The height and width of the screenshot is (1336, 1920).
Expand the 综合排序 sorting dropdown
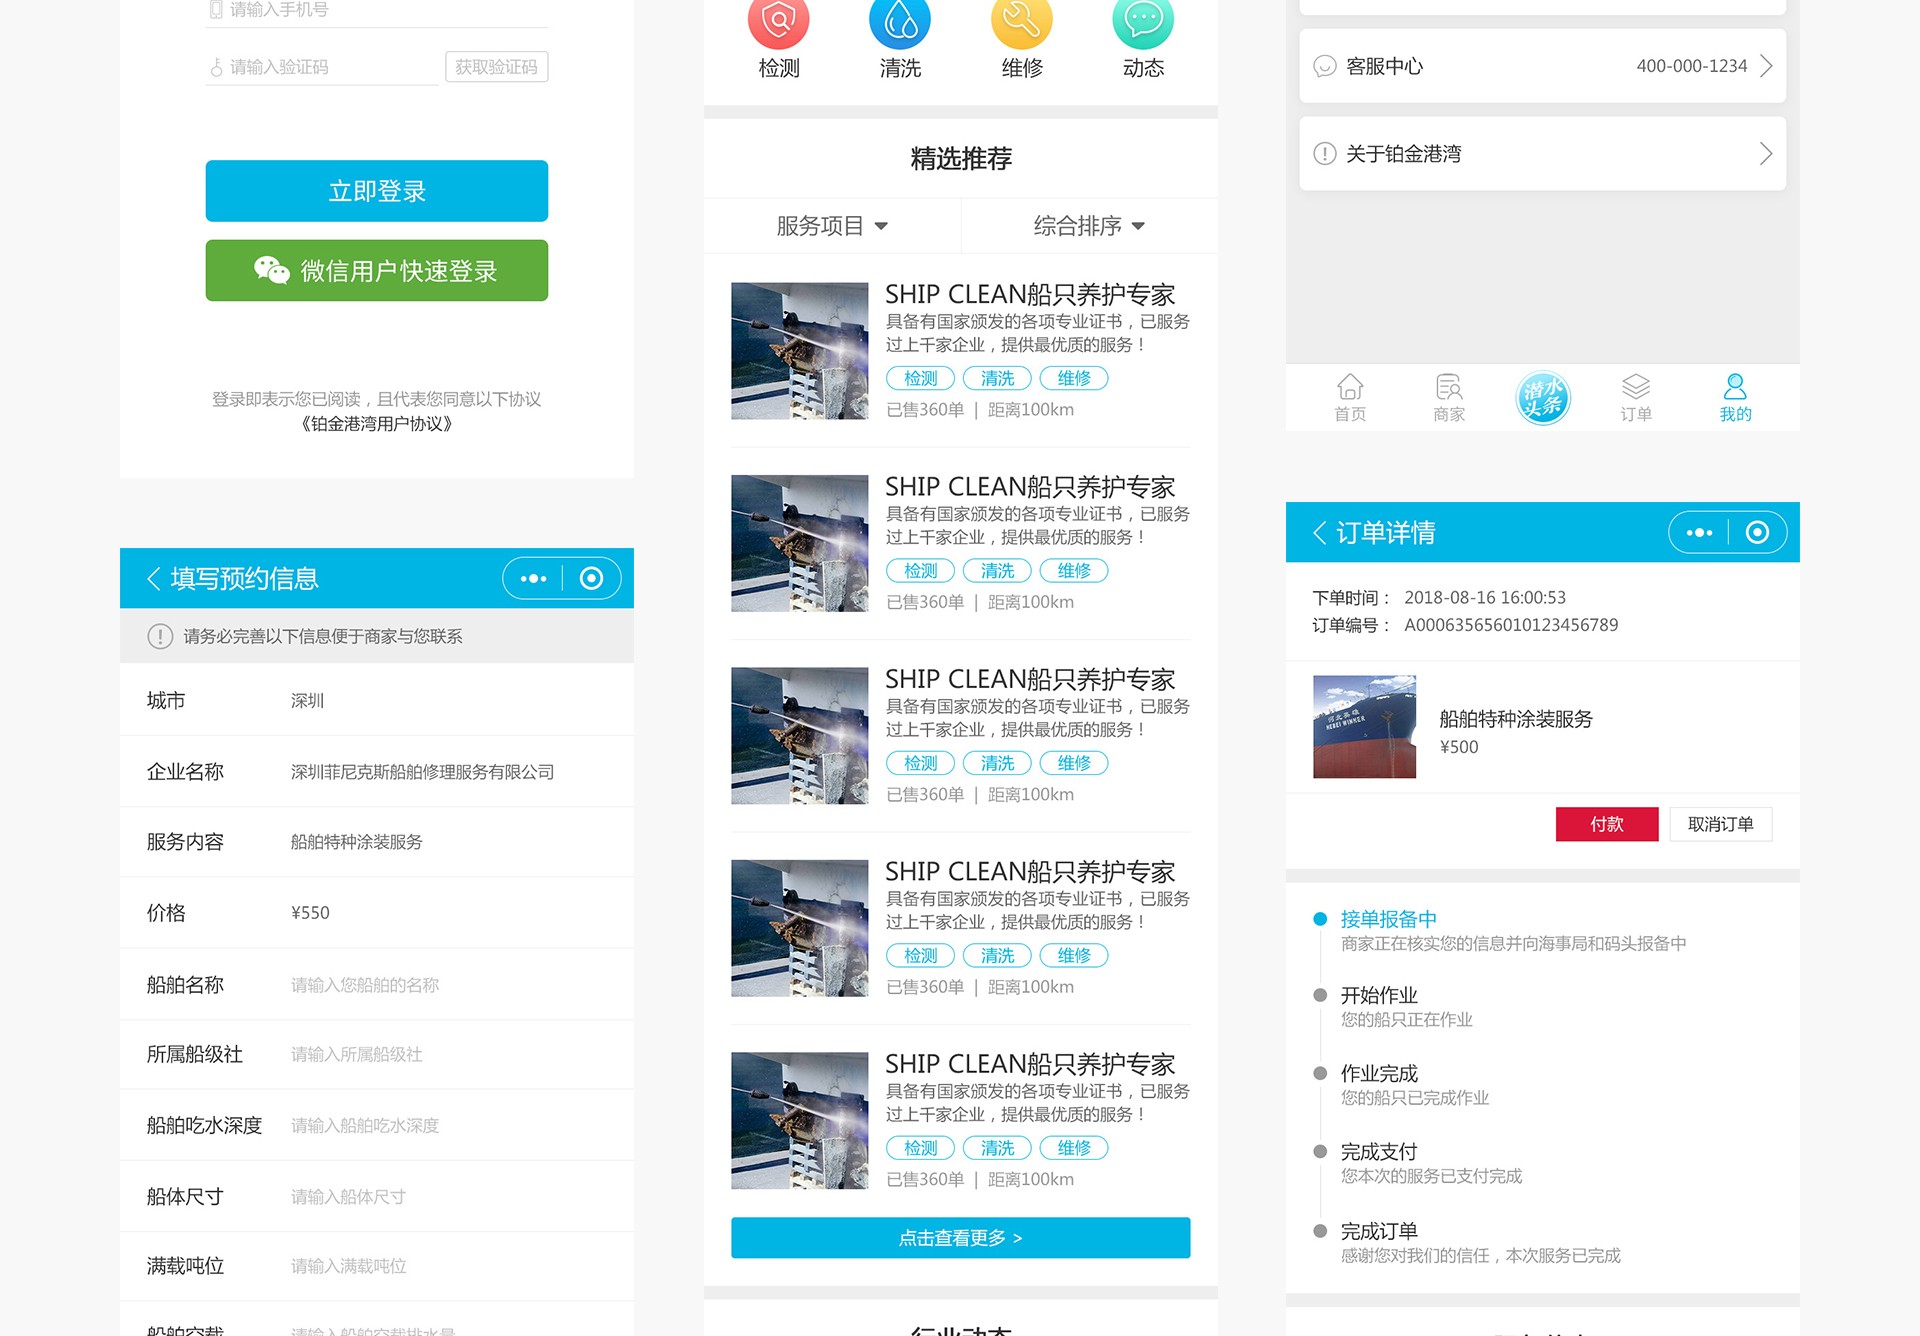[1089, 226]
